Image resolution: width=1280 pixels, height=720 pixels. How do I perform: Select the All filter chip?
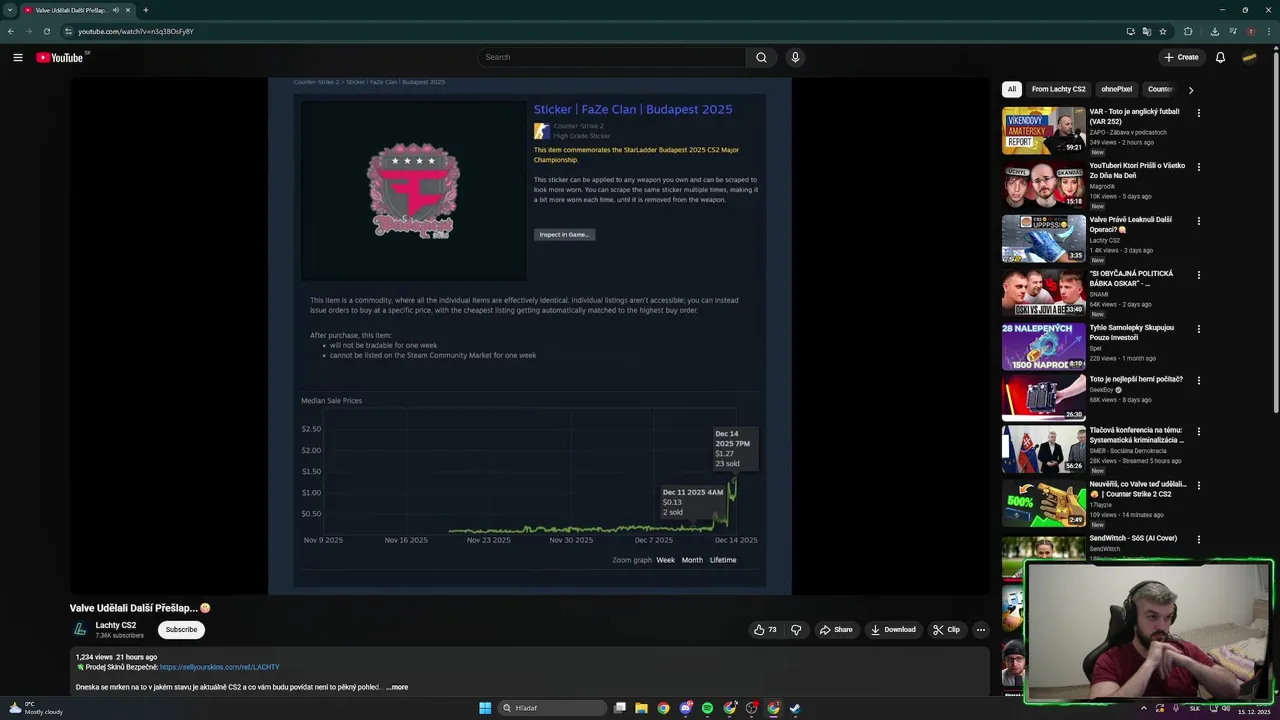(x=1011, y=89)
